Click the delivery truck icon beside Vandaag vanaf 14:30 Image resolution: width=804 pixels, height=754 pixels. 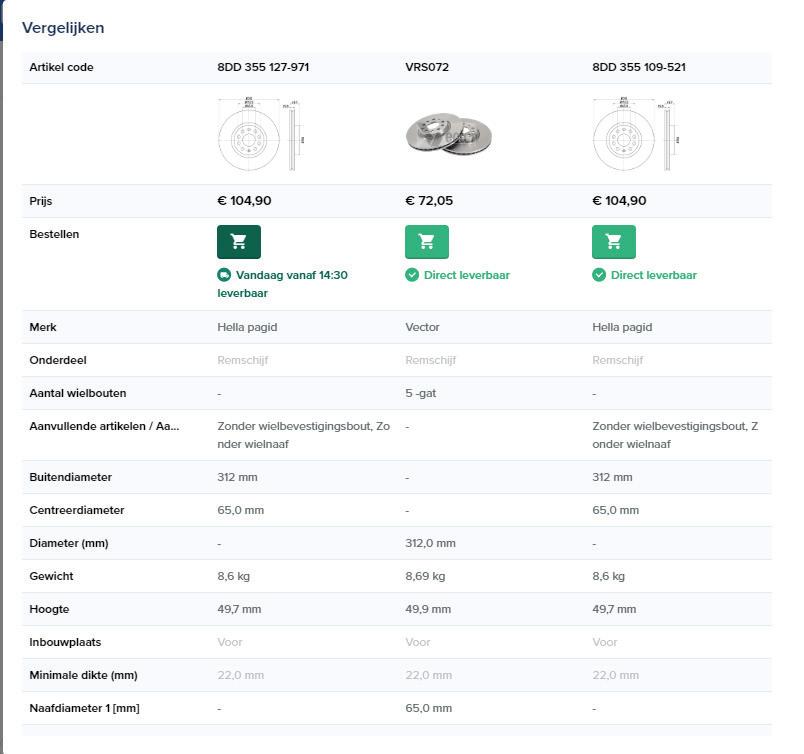click(224, 275)
